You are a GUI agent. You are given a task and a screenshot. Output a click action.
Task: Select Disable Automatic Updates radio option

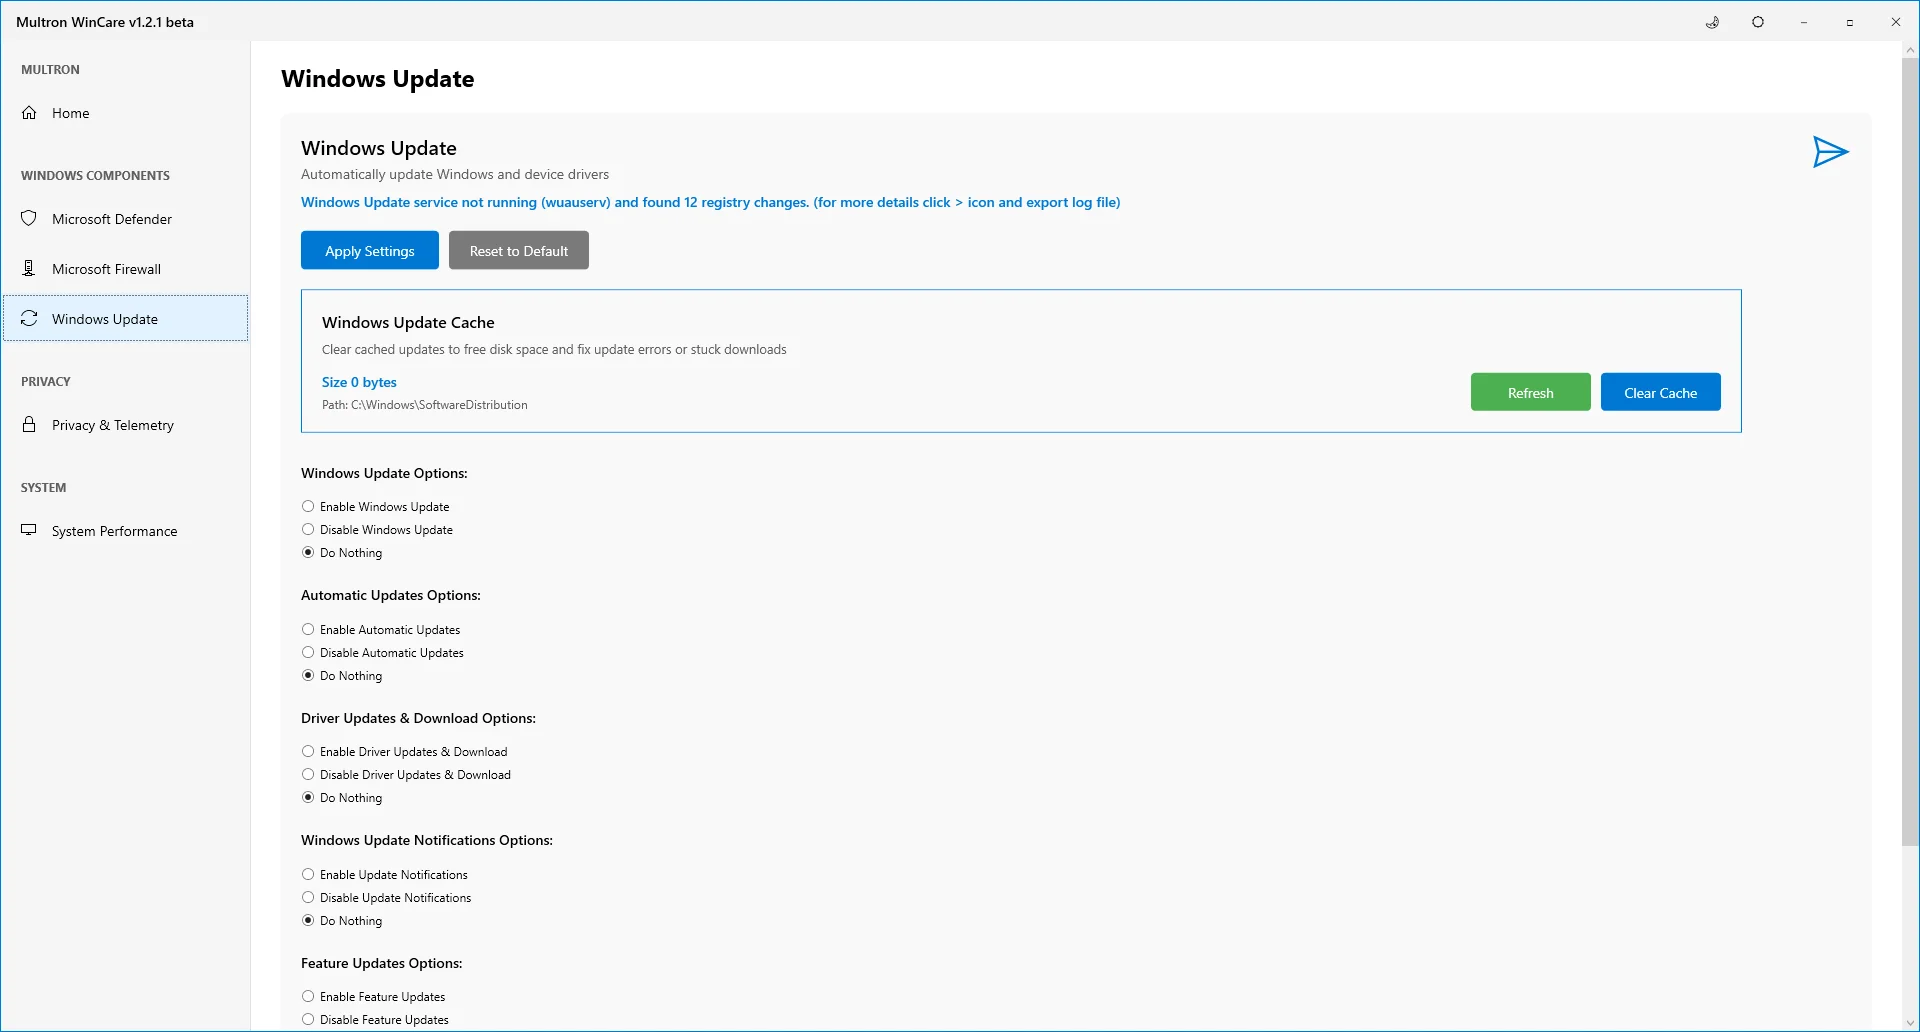tap(308, 653)
